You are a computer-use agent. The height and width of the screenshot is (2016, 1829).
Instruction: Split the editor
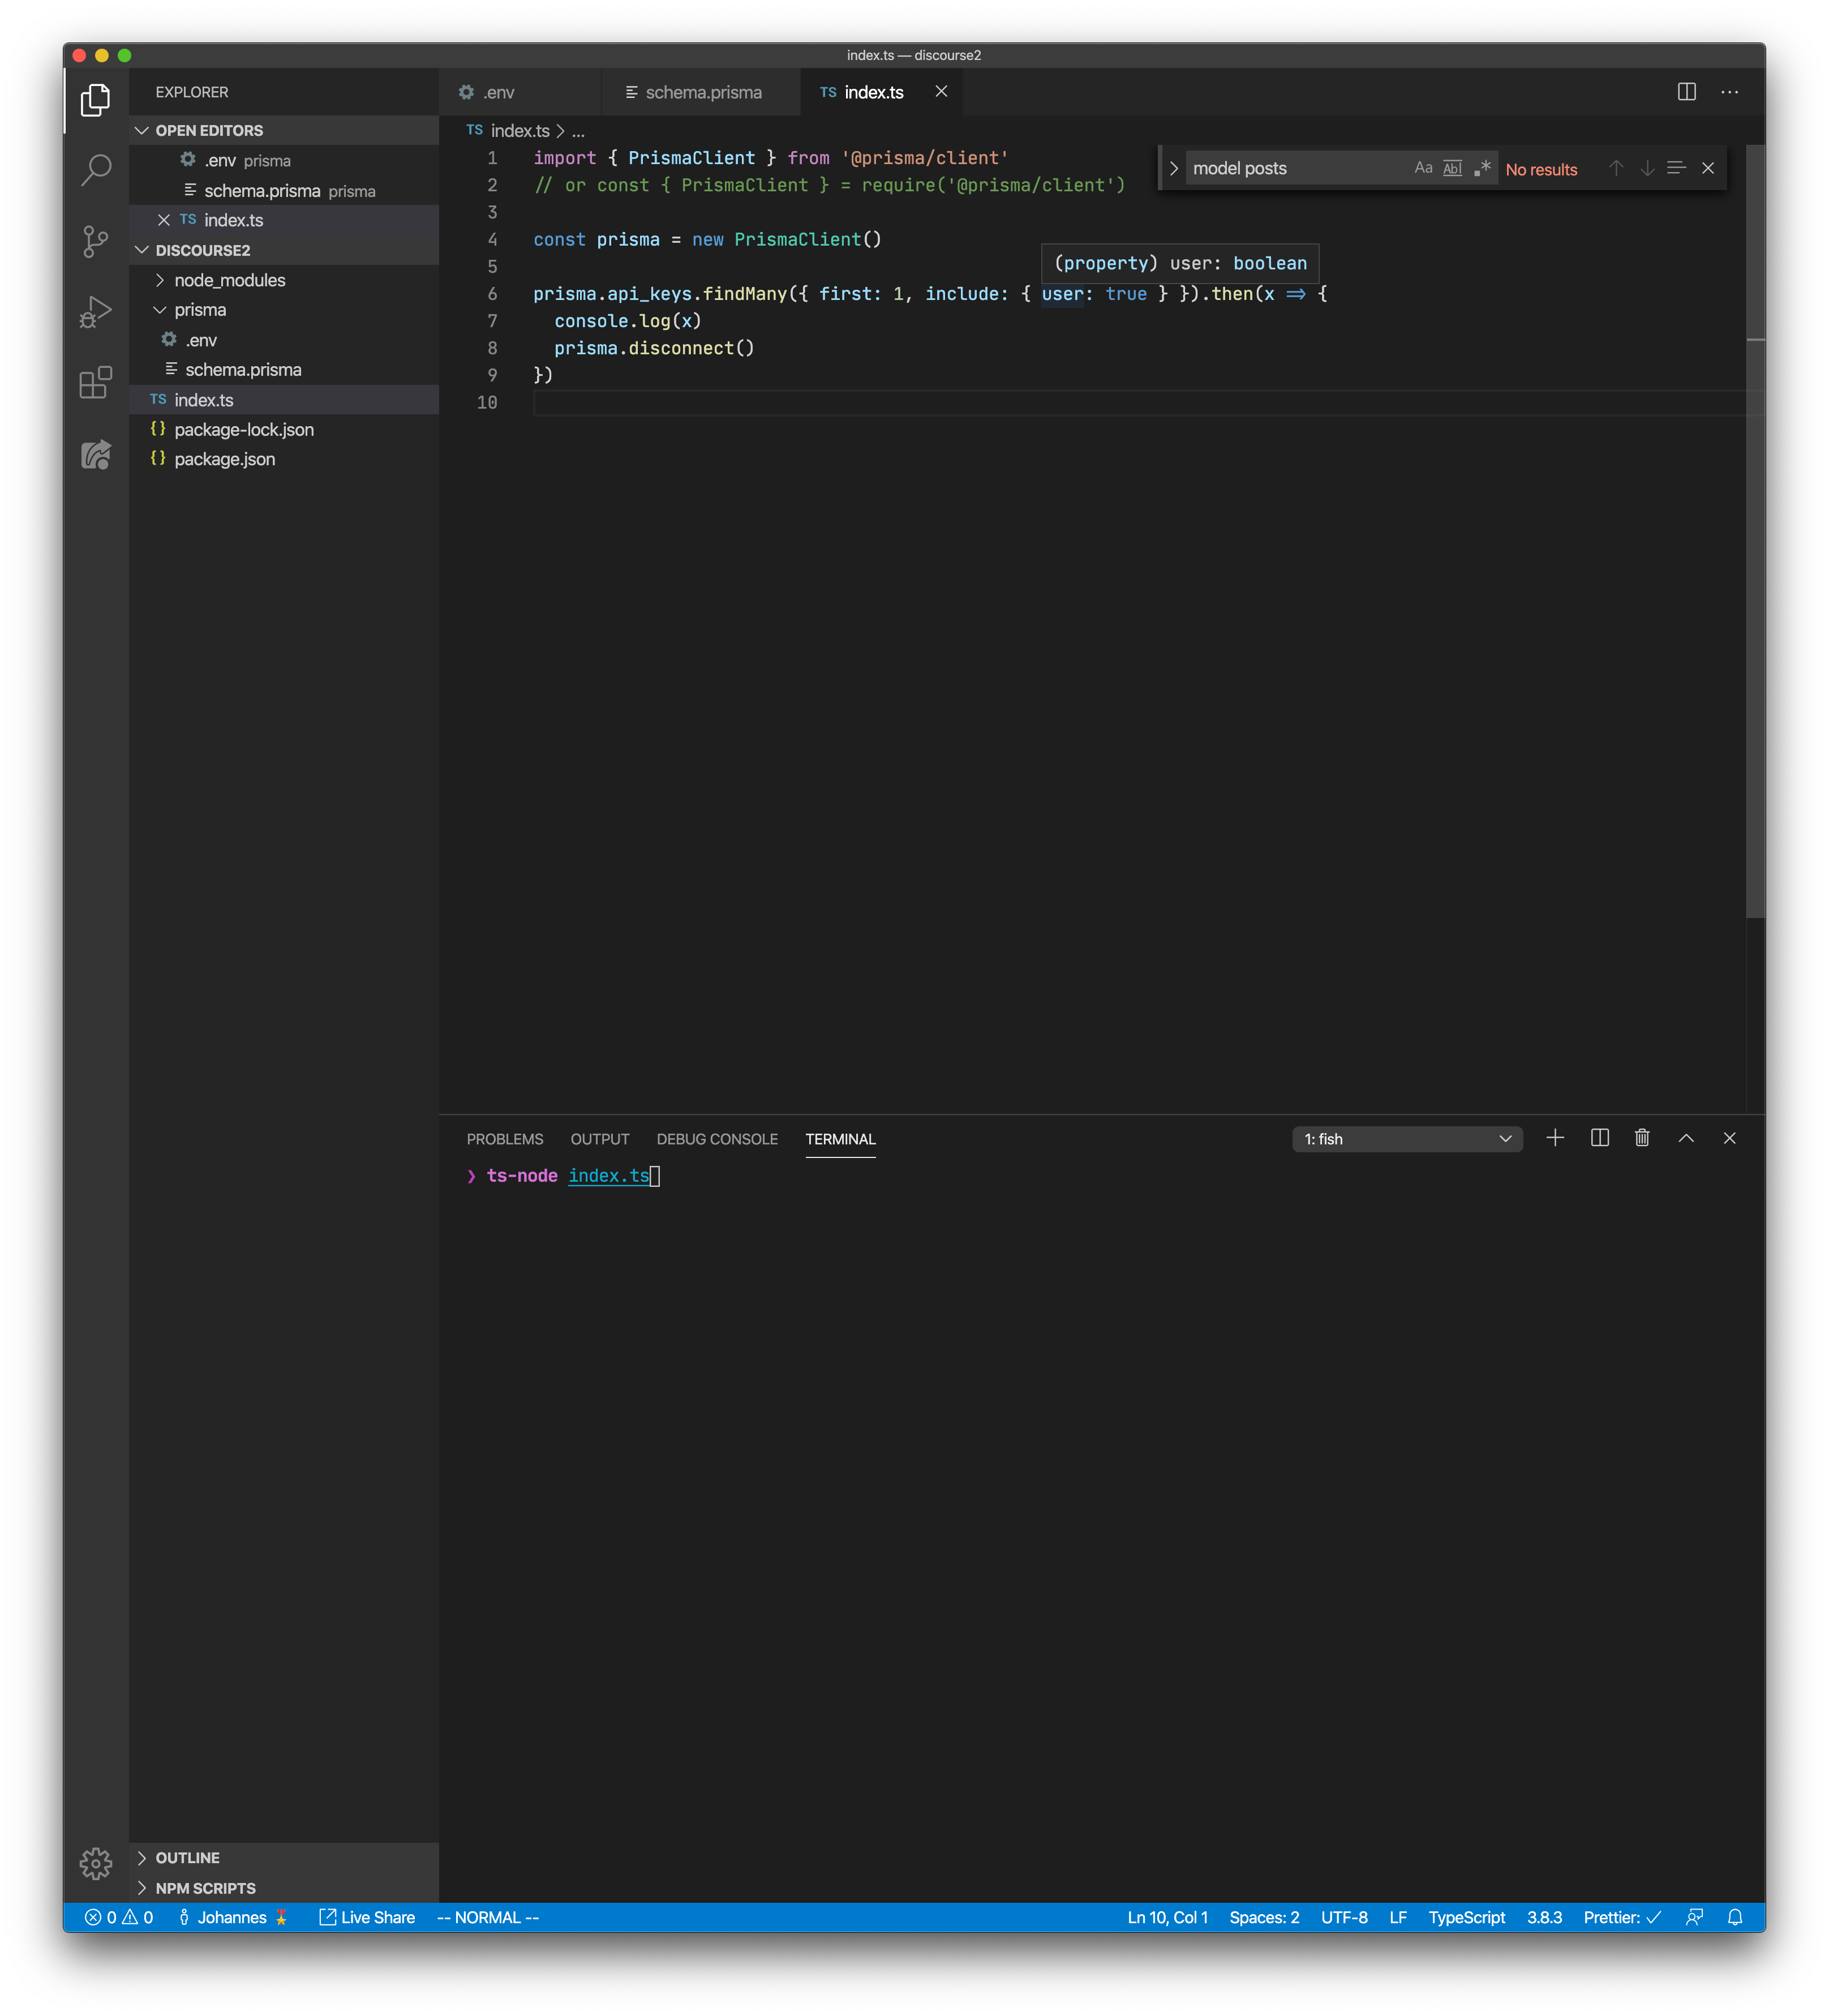[x=1687, y=91]
